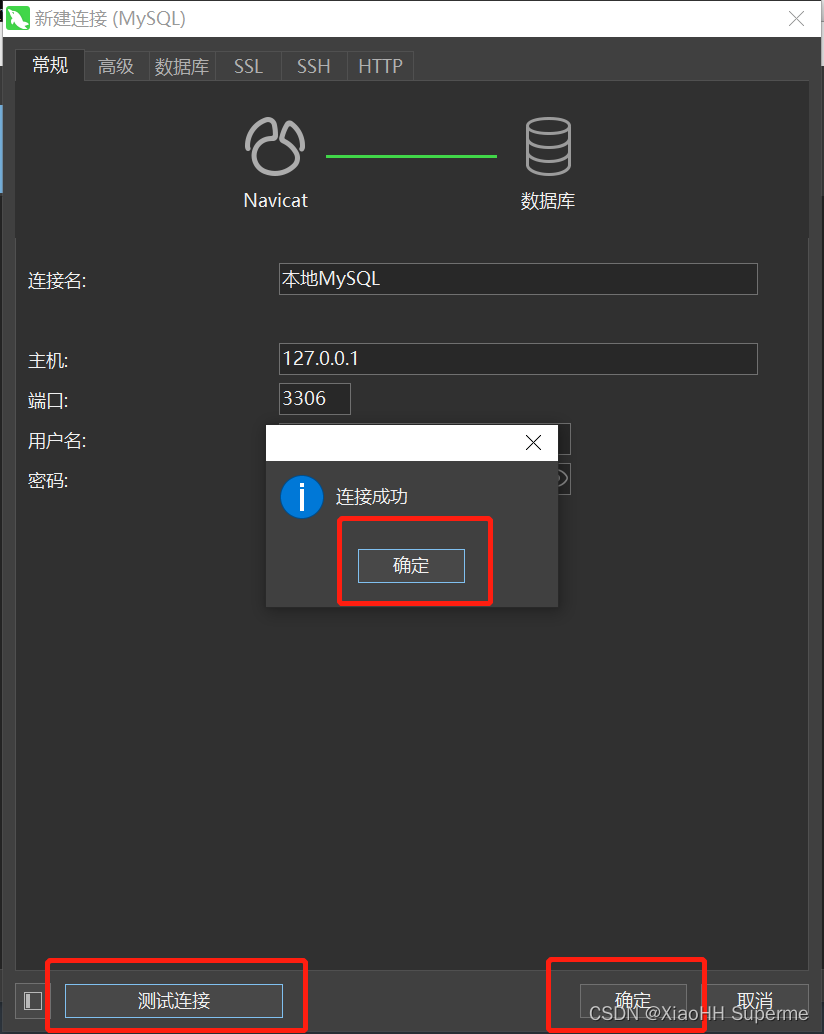Click the Navicat logo icon

pyautogui.click(x=275, y=146)
